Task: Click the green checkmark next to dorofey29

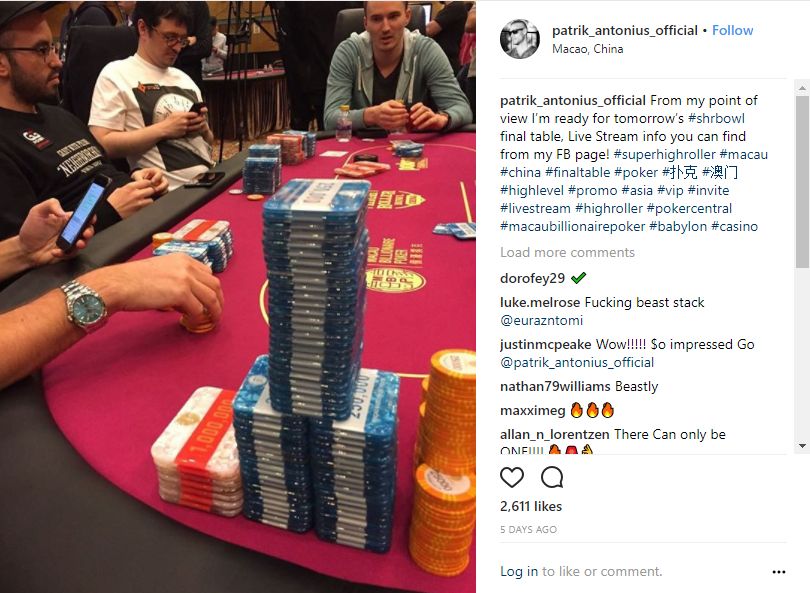Action: [x=579, y=278]
